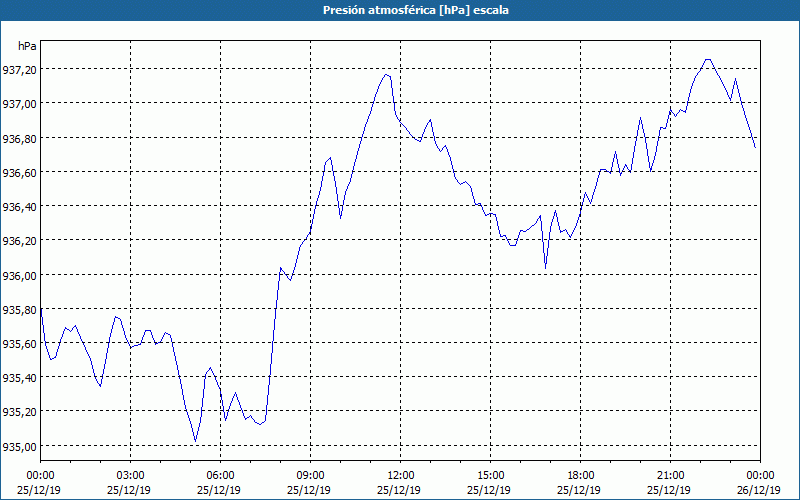Click the 'hPa' unit label

tap(27, 46)
